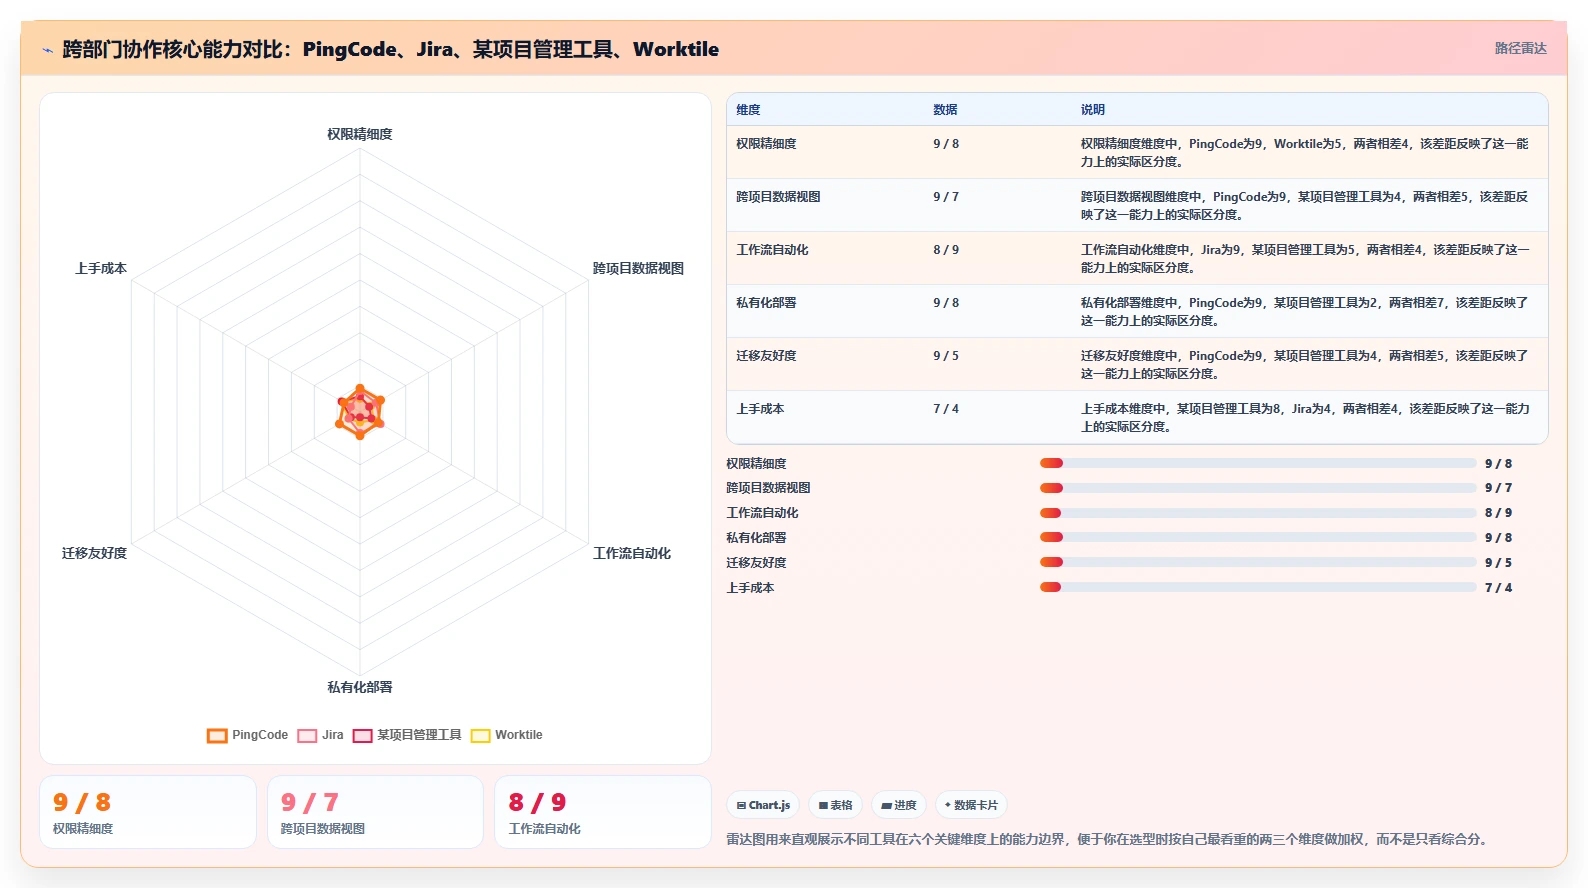Click the 迁移友好度 progress bar
The height and width of the screenshot is (888, 1588).
coord(1258,562)
